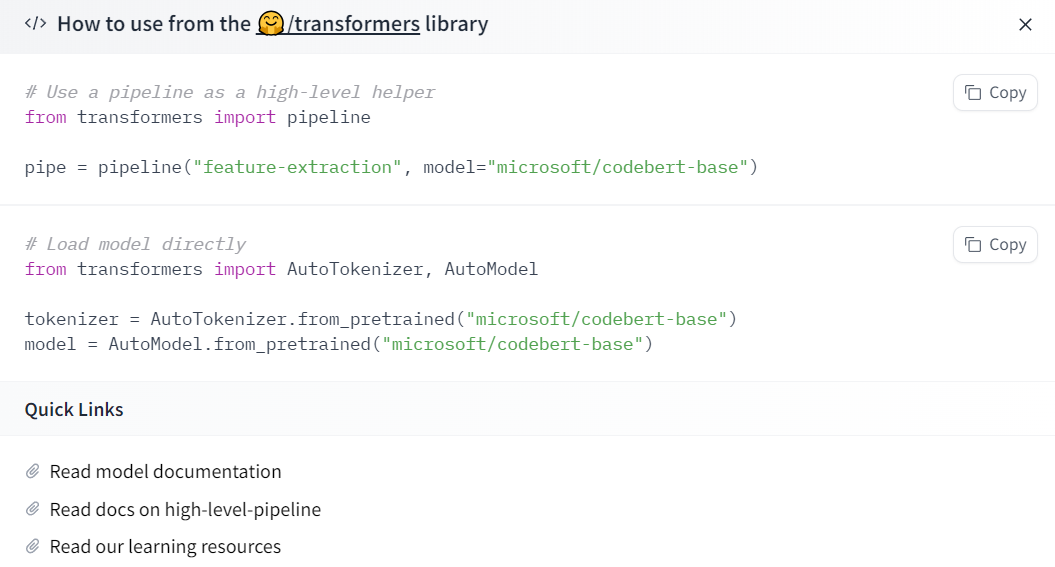Click the "Load model directly" code comment
Screen dimensions: 1055x567
135,244
